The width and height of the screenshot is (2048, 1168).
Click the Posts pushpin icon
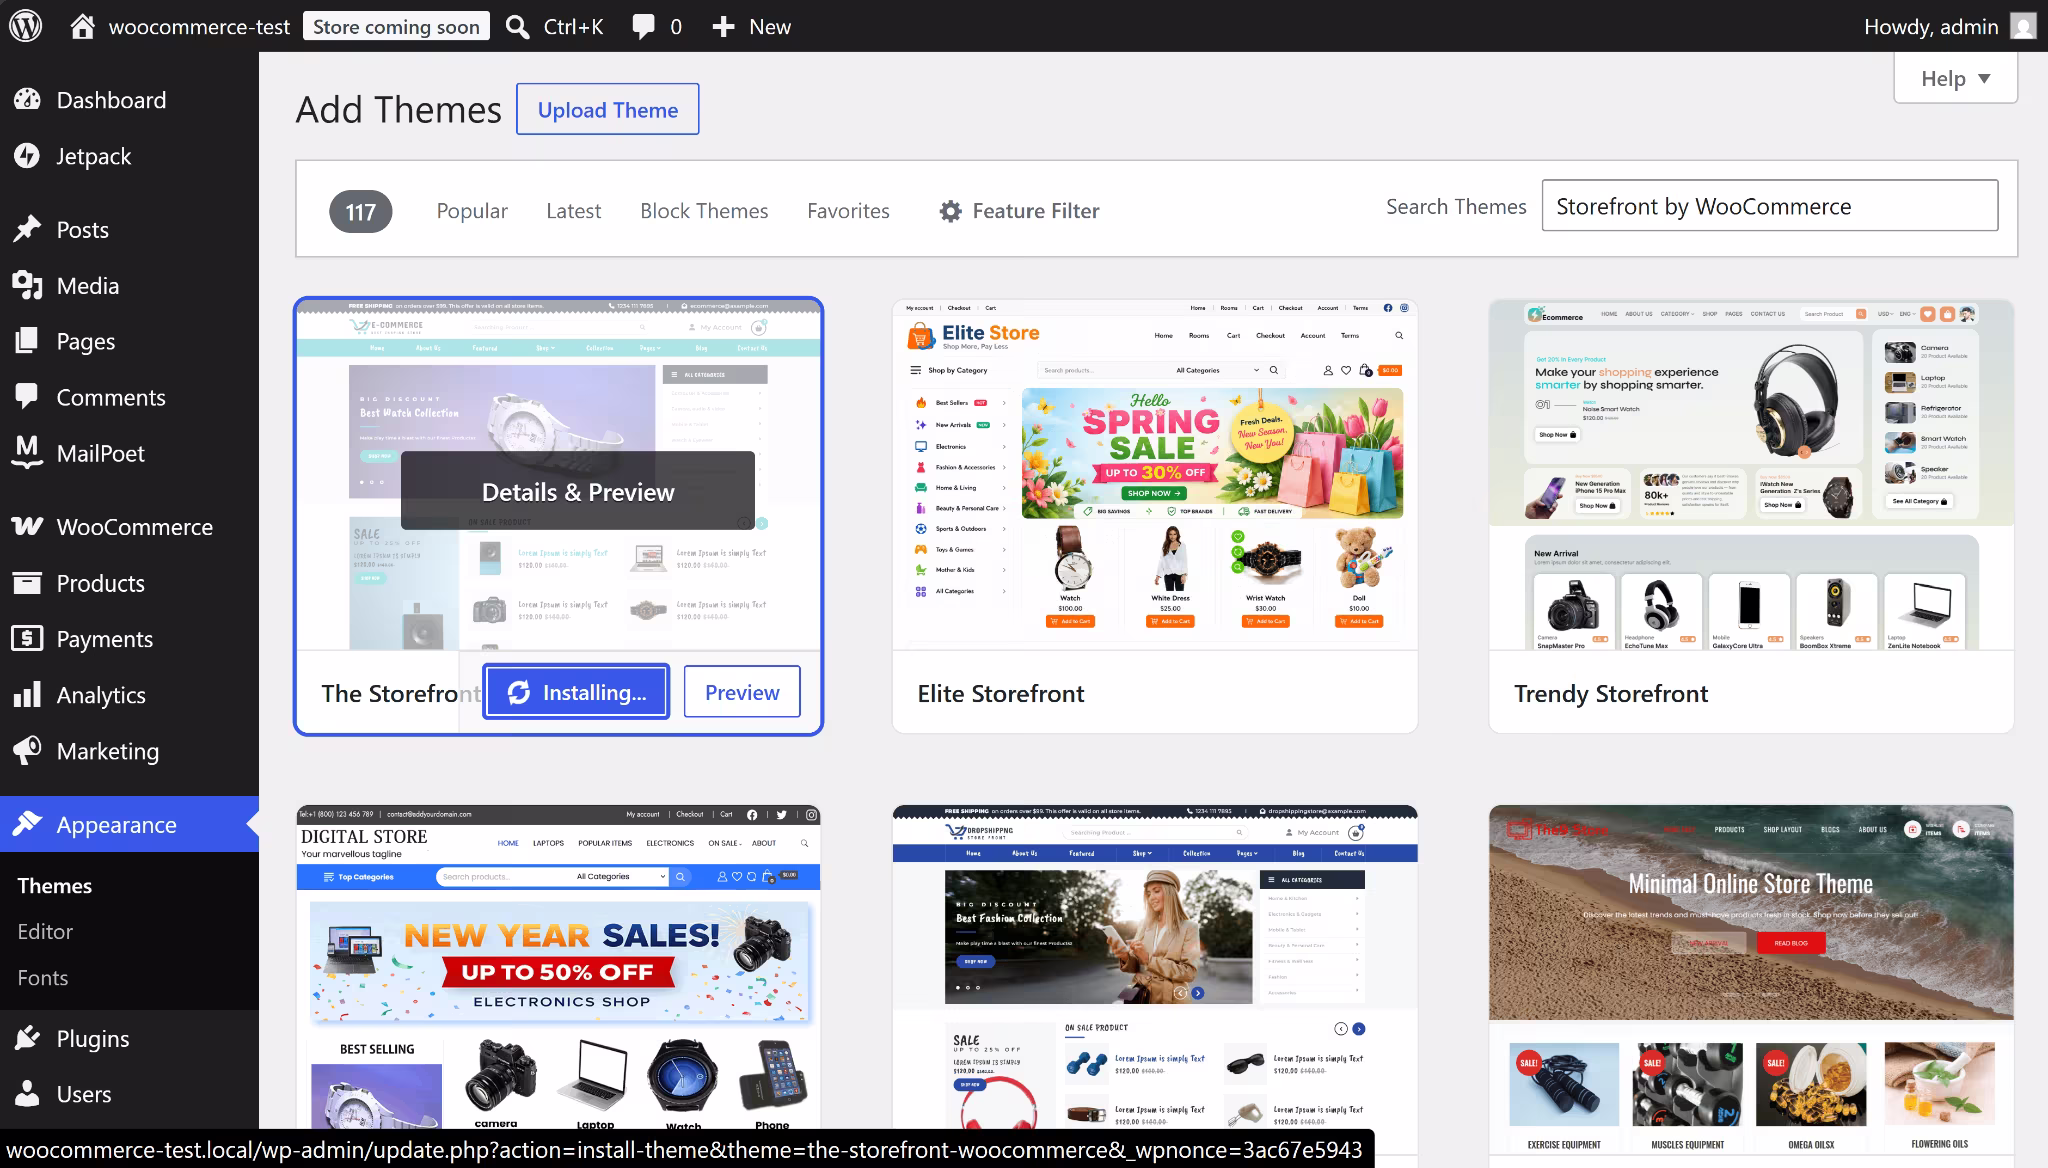point(27,229)
